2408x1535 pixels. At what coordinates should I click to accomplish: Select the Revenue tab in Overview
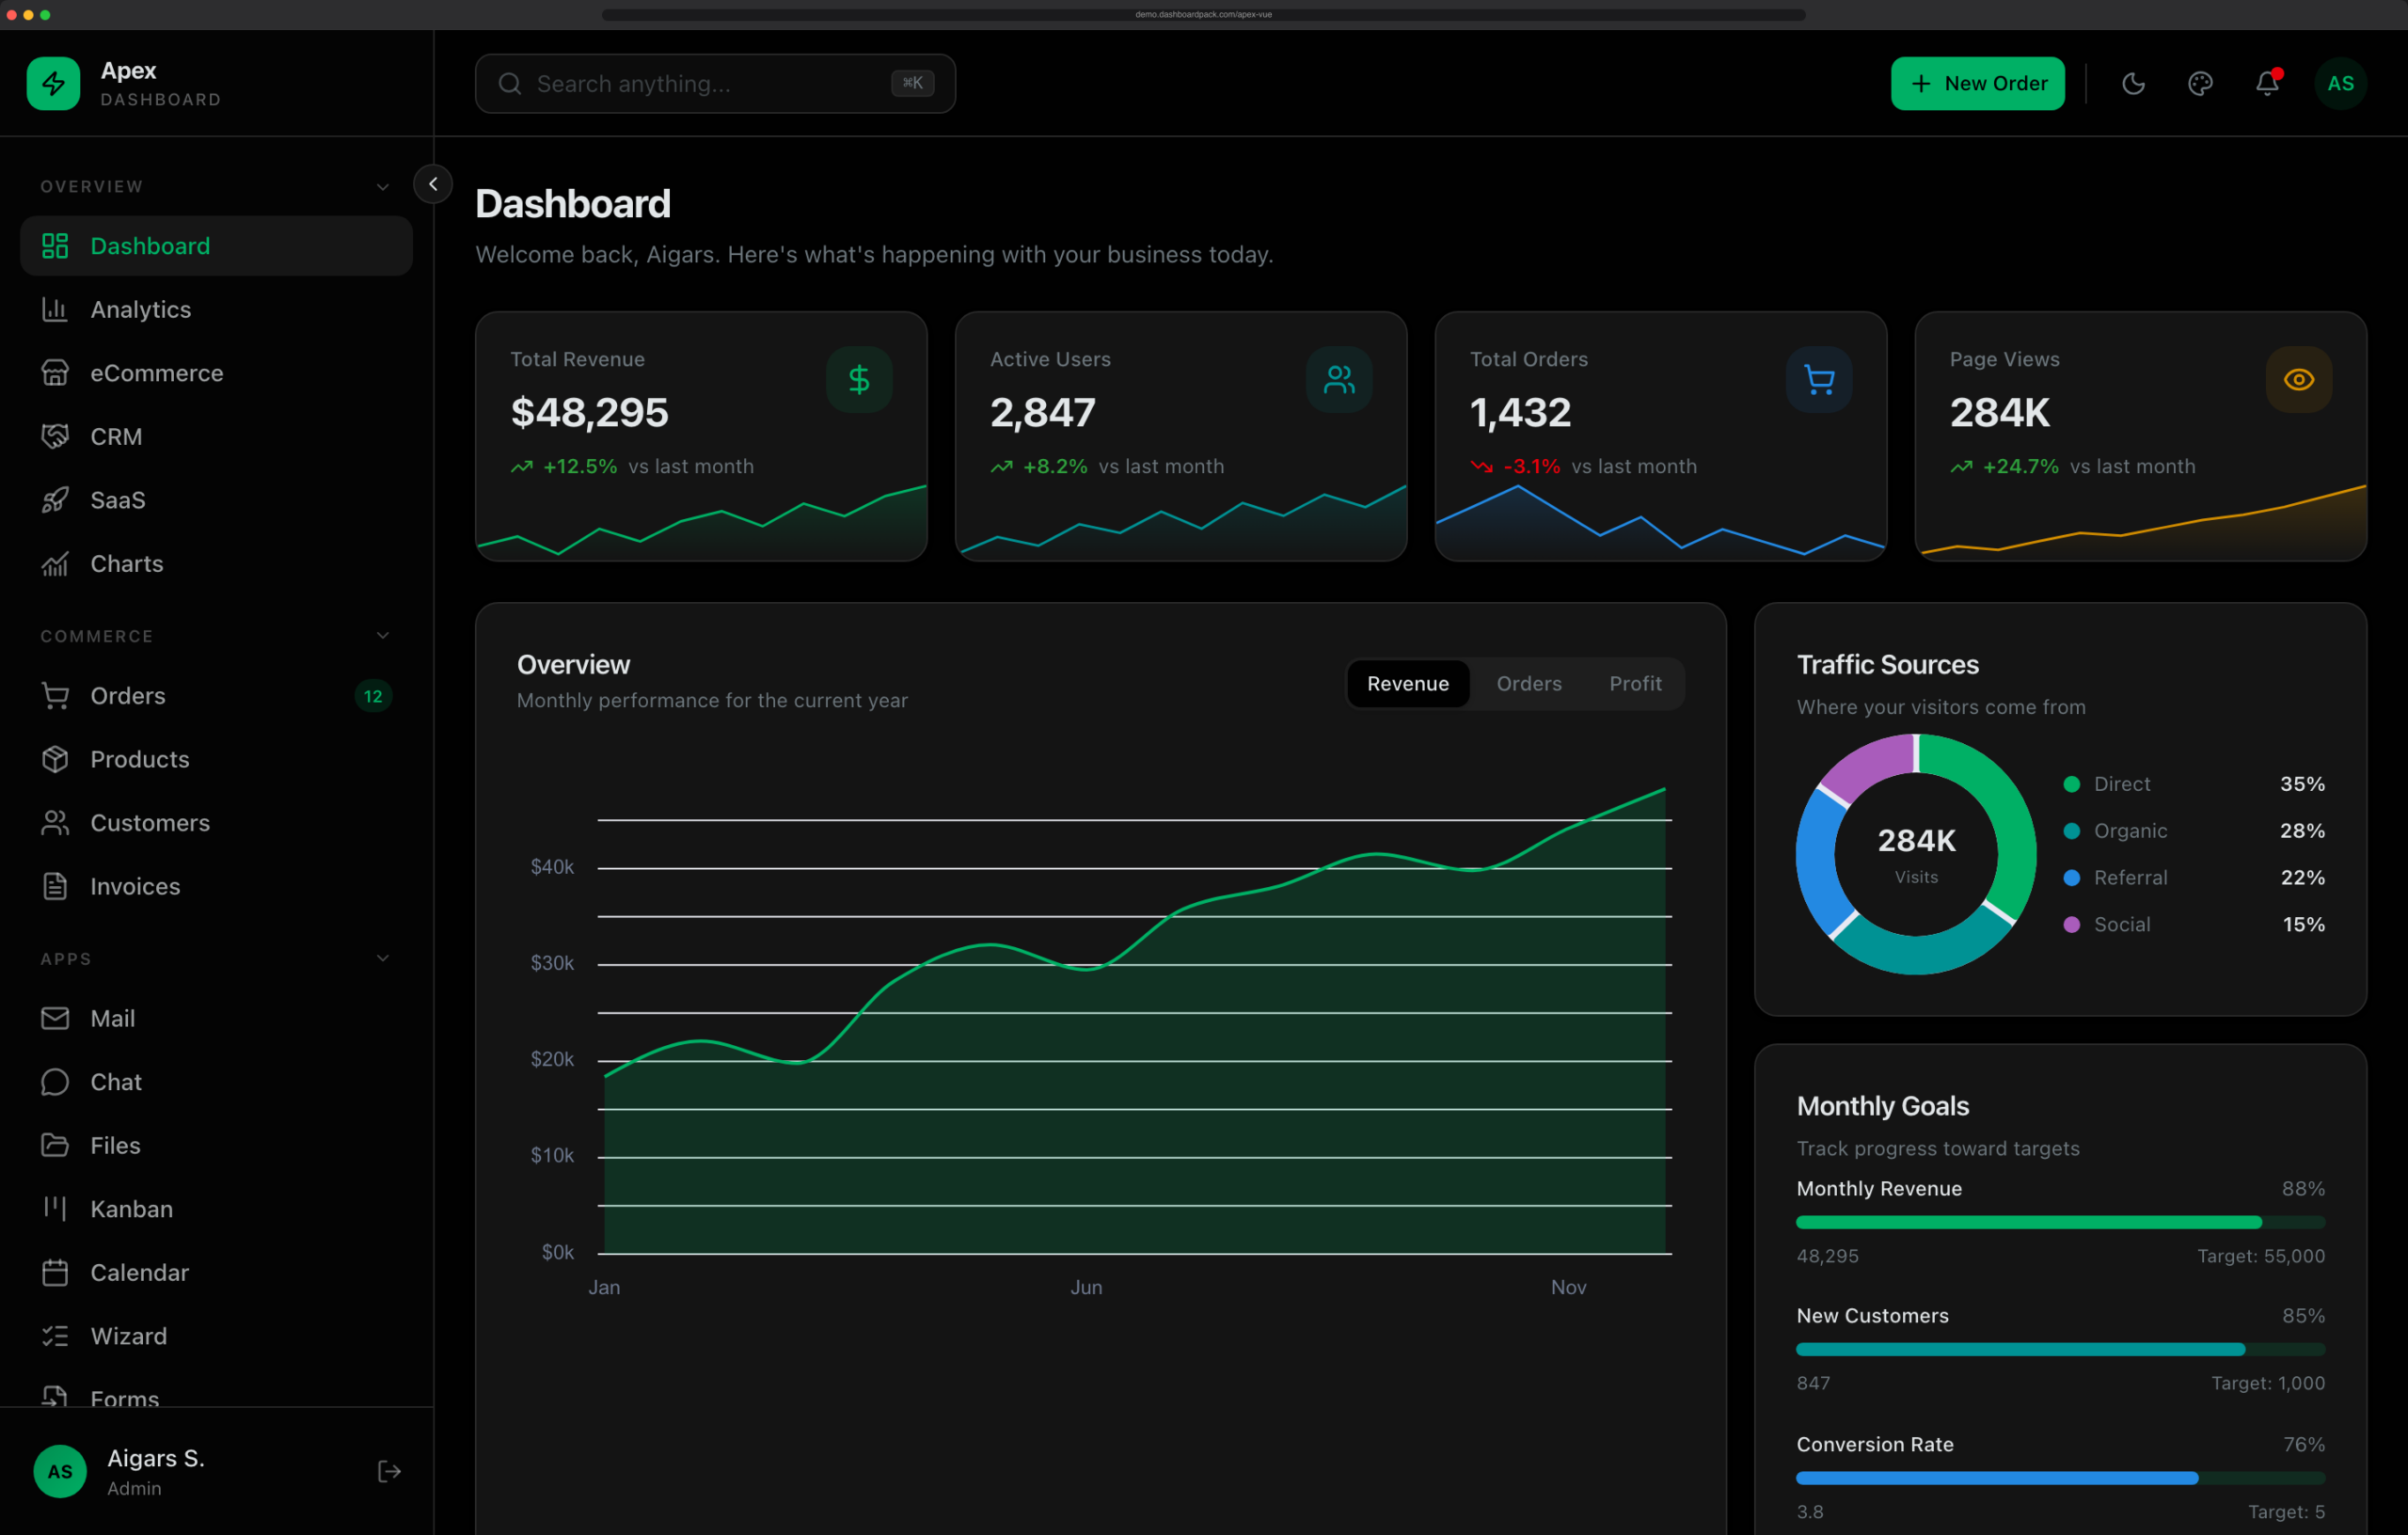[1408, 684]
